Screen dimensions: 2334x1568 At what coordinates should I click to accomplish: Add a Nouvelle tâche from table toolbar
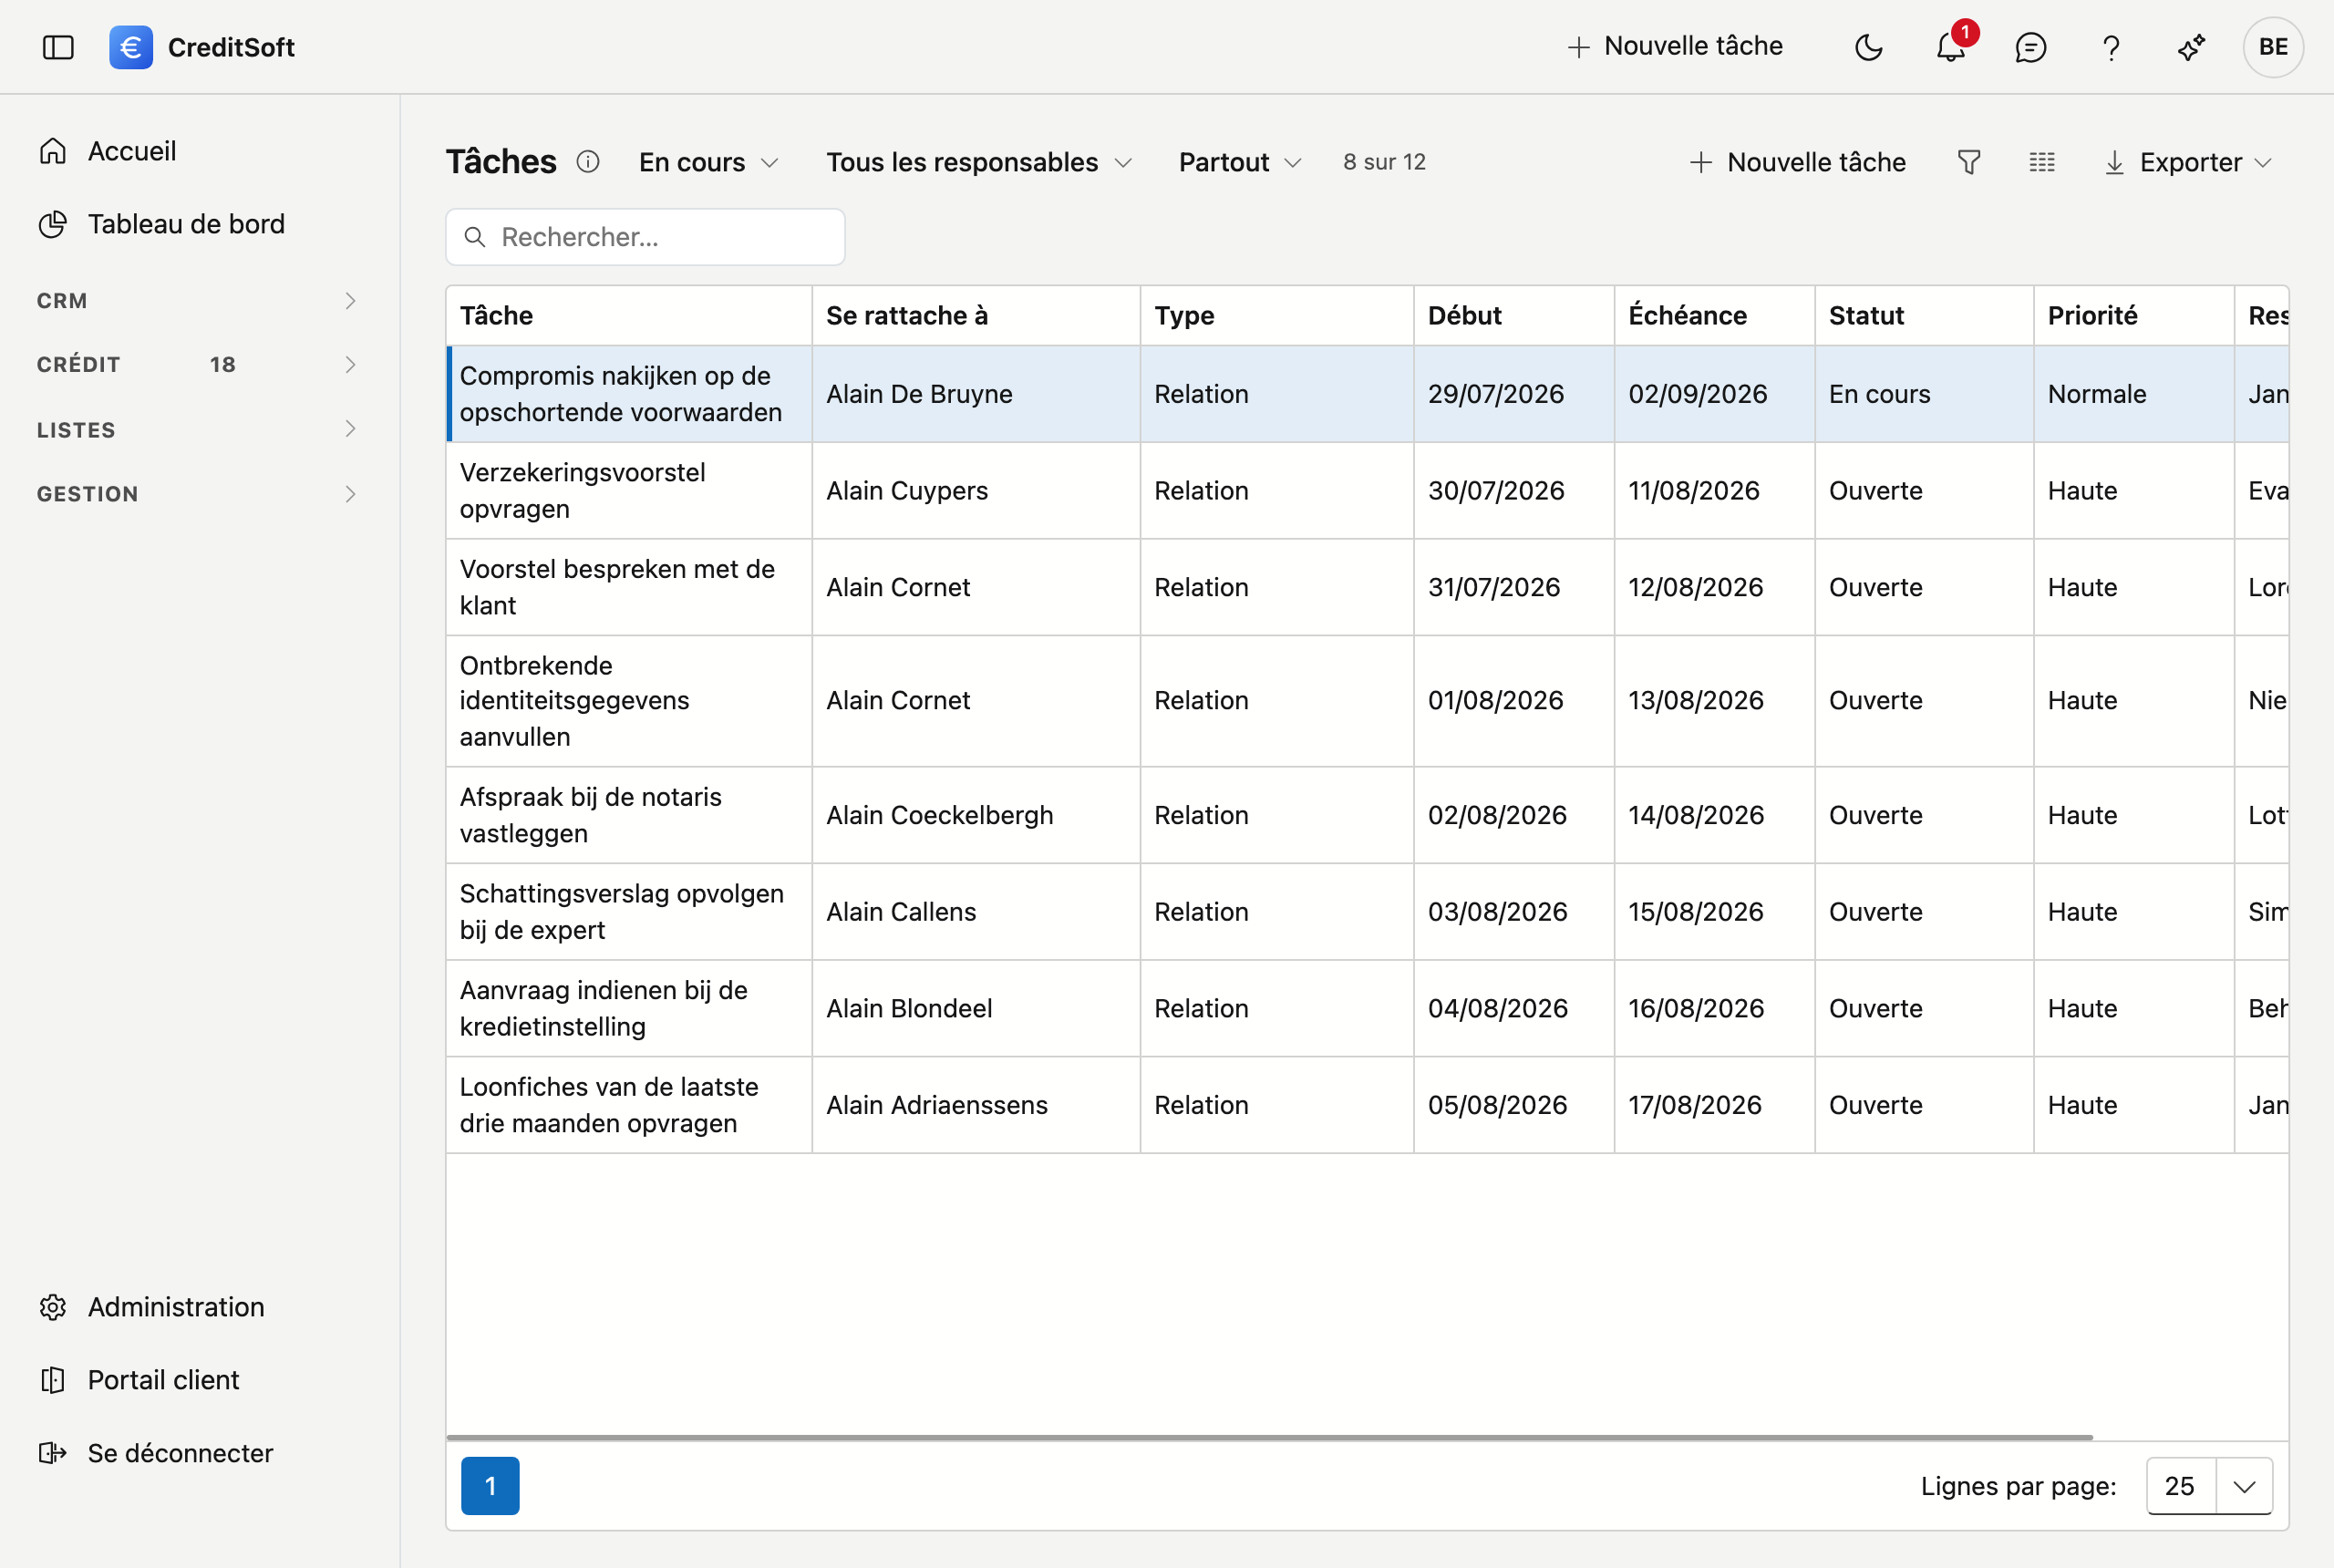[1798, 162]
